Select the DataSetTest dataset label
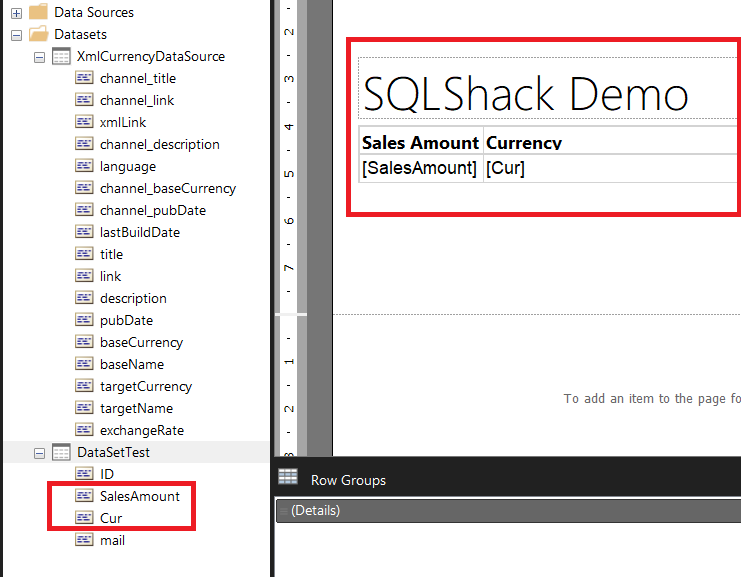This screenshot has height=577, width=741. (113, 452)
